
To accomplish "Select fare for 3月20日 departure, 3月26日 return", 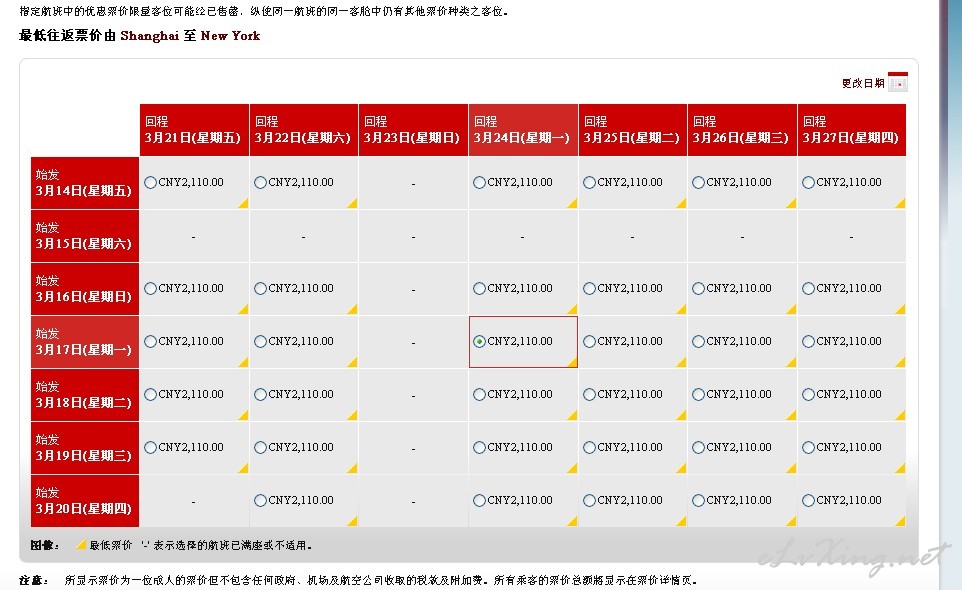I will coord(698,500).
